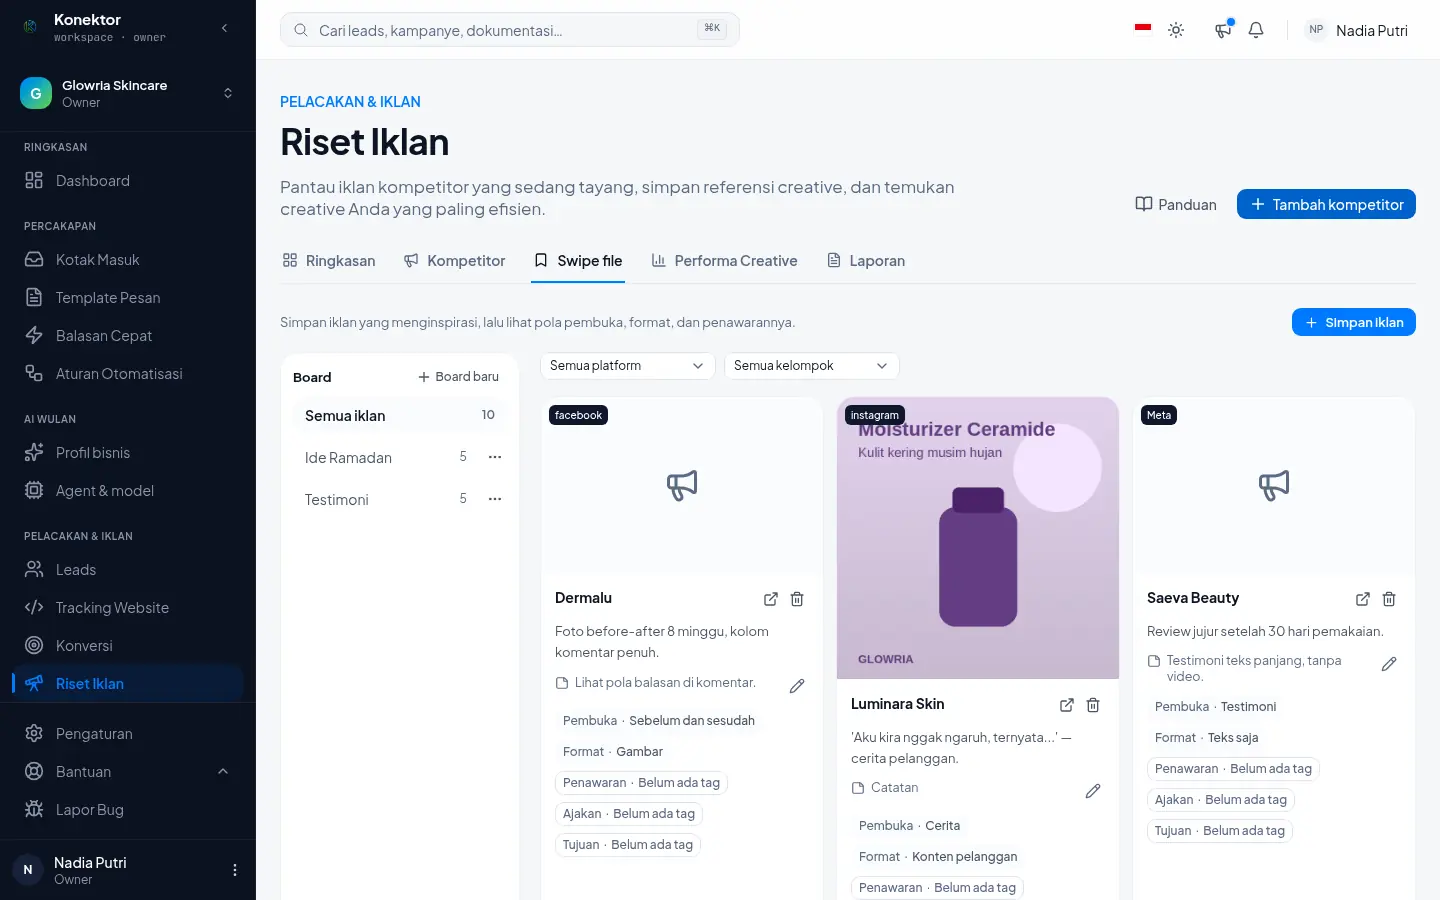The image size is (1440, 900).
Task: Open the announcements megaphone icon in top bar
Action: point(1223,30)
